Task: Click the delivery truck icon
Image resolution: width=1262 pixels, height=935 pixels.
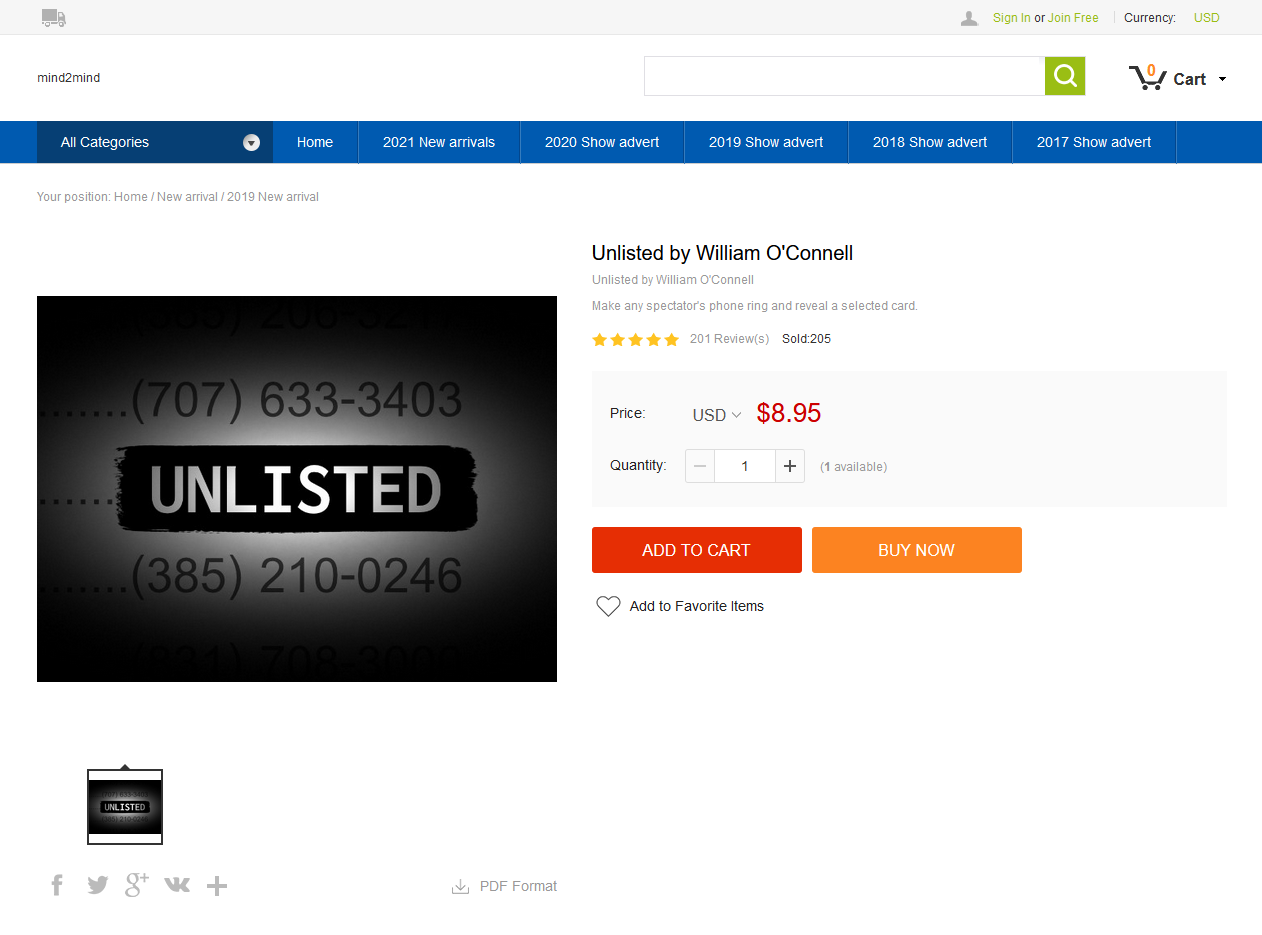Action: (54, 17)
